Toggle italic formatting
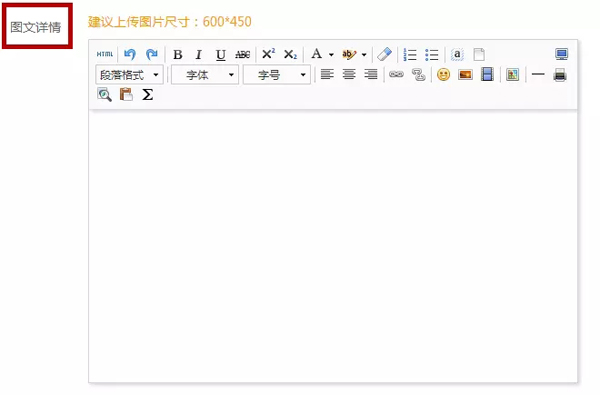The width and height of the screenshot is (600, 395). click(198, 55)
